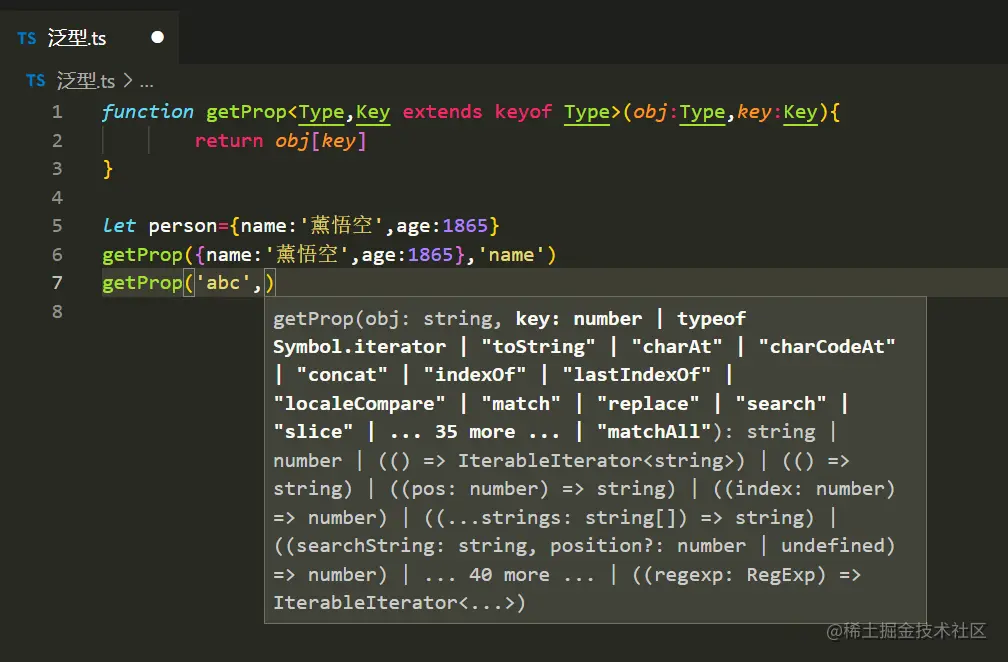Click "toString" in the signature tooltip
The height and width of the screenshot is (662, 1008).
pos(539,346)
